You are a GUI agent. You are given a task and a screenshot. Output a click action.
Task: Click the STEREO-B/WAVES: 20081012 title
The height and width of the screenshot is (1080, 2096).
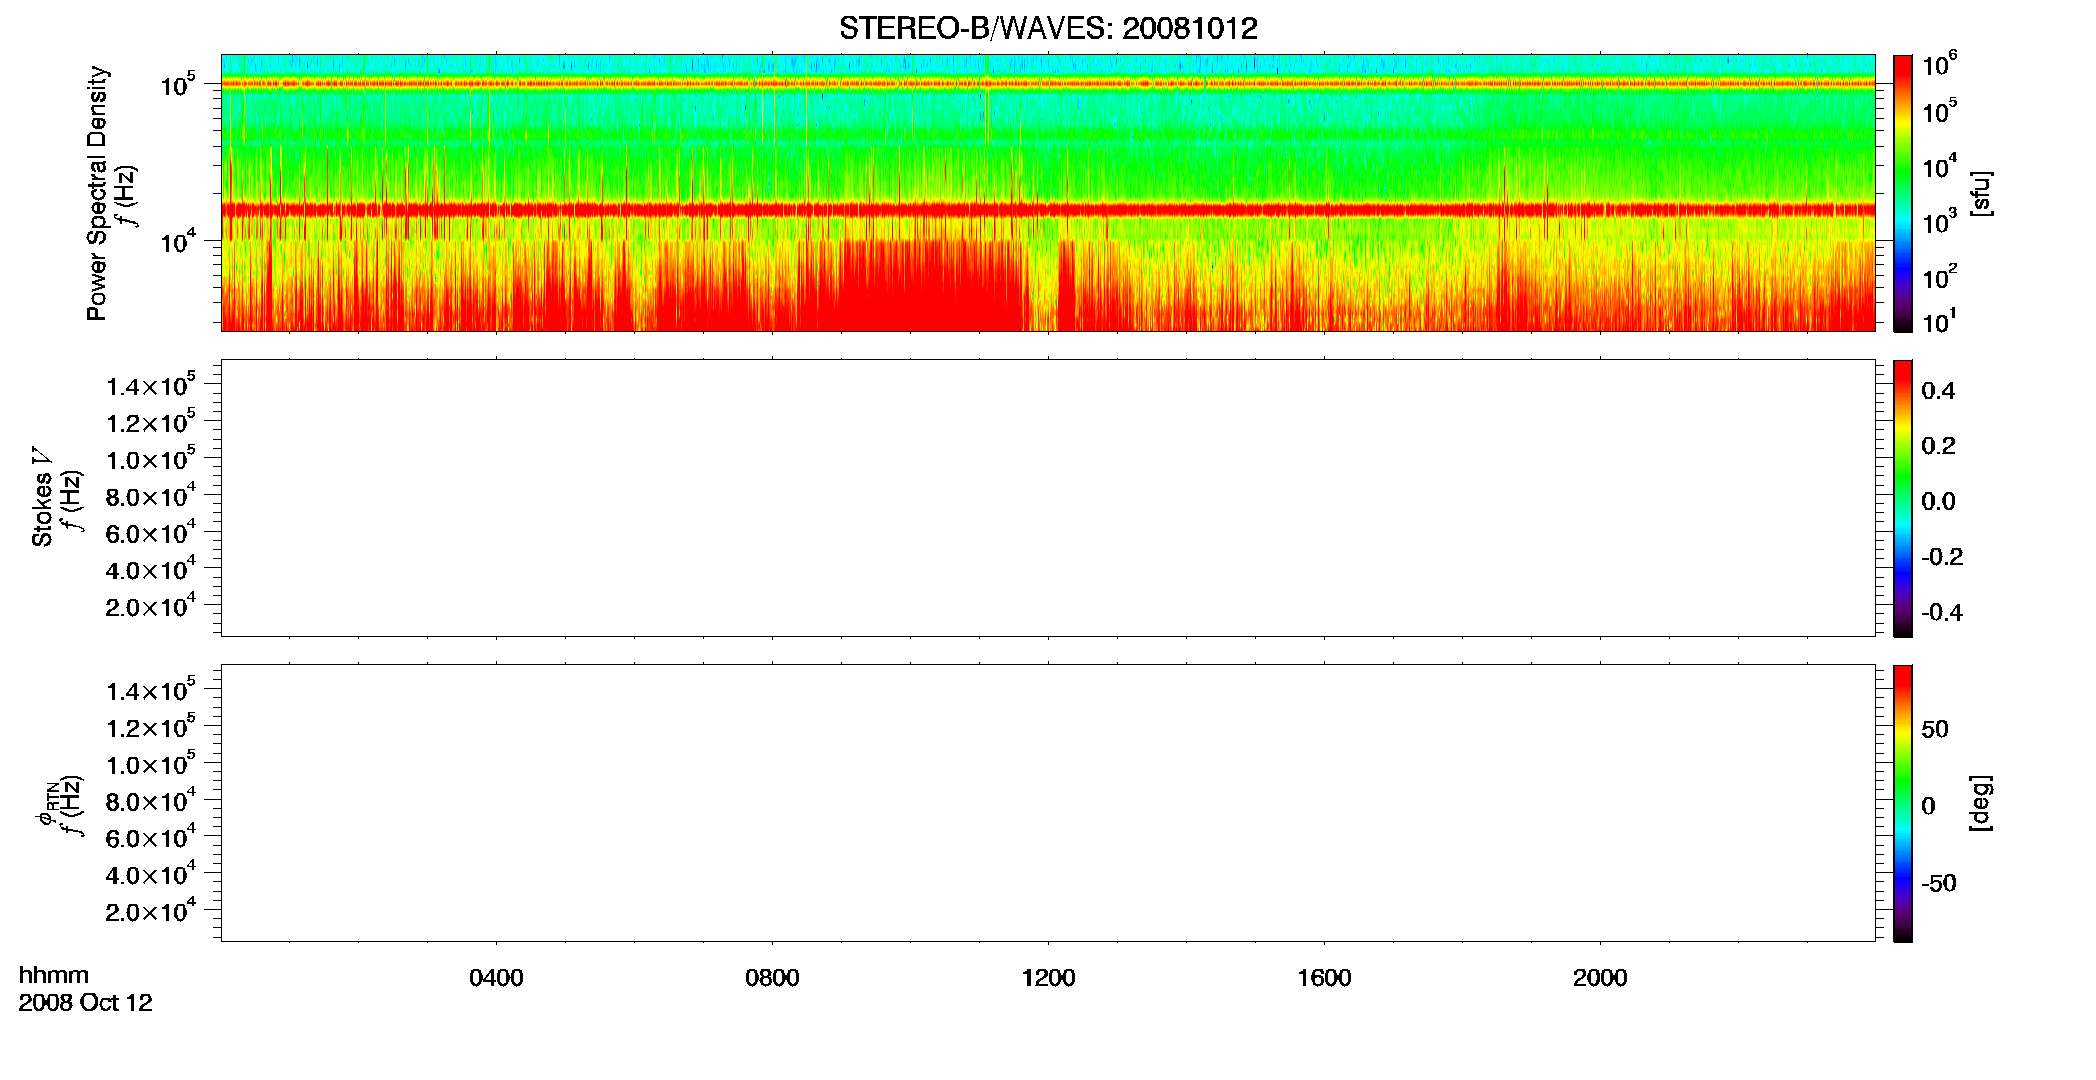[x=1048, y=28]
